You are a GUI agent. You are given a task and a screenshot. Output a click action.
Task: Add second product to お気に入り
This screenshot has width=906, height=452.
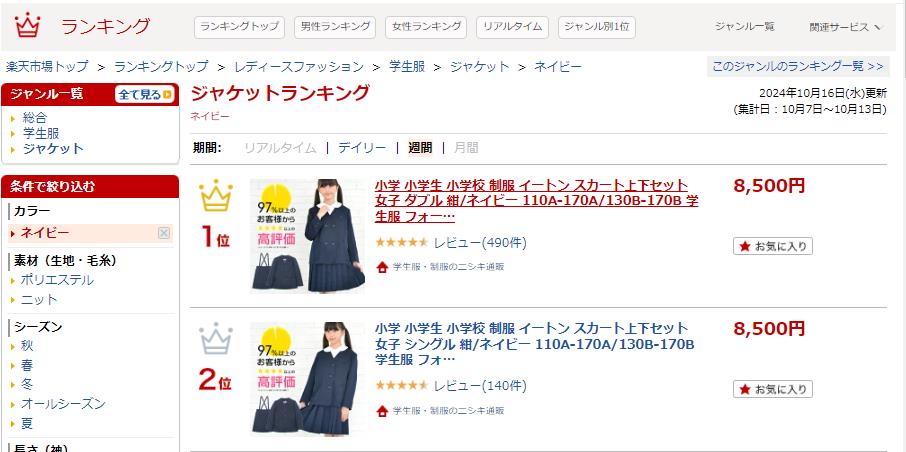point(773,389)
